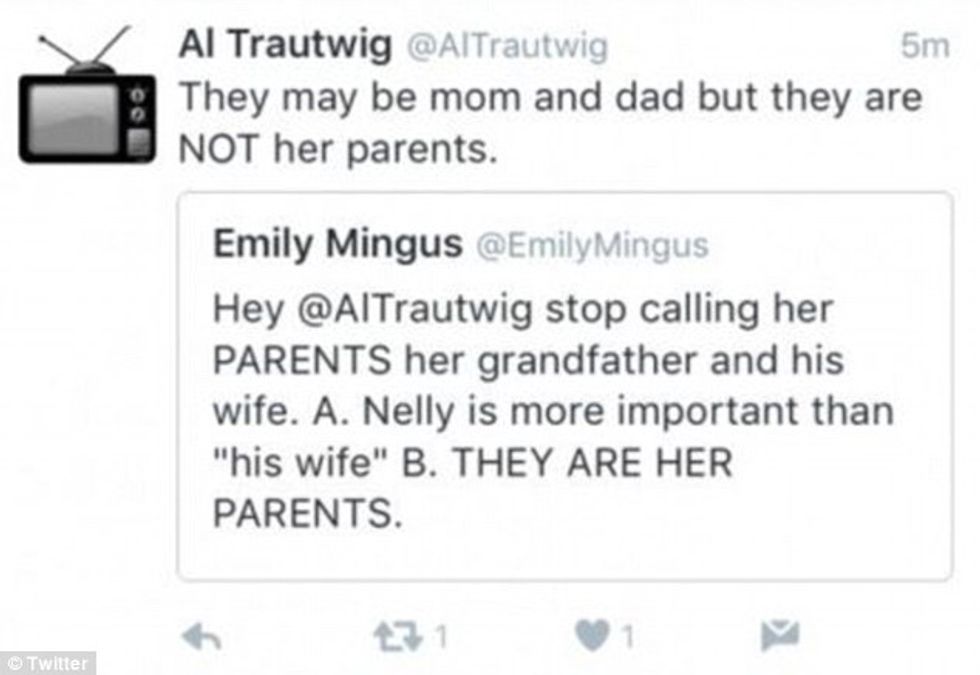The width and height of the screenshot is (980, 675).
Task: Click the "NOT her parents." line of the tweet
Action: pyautogui.click(x=337, y=149)
